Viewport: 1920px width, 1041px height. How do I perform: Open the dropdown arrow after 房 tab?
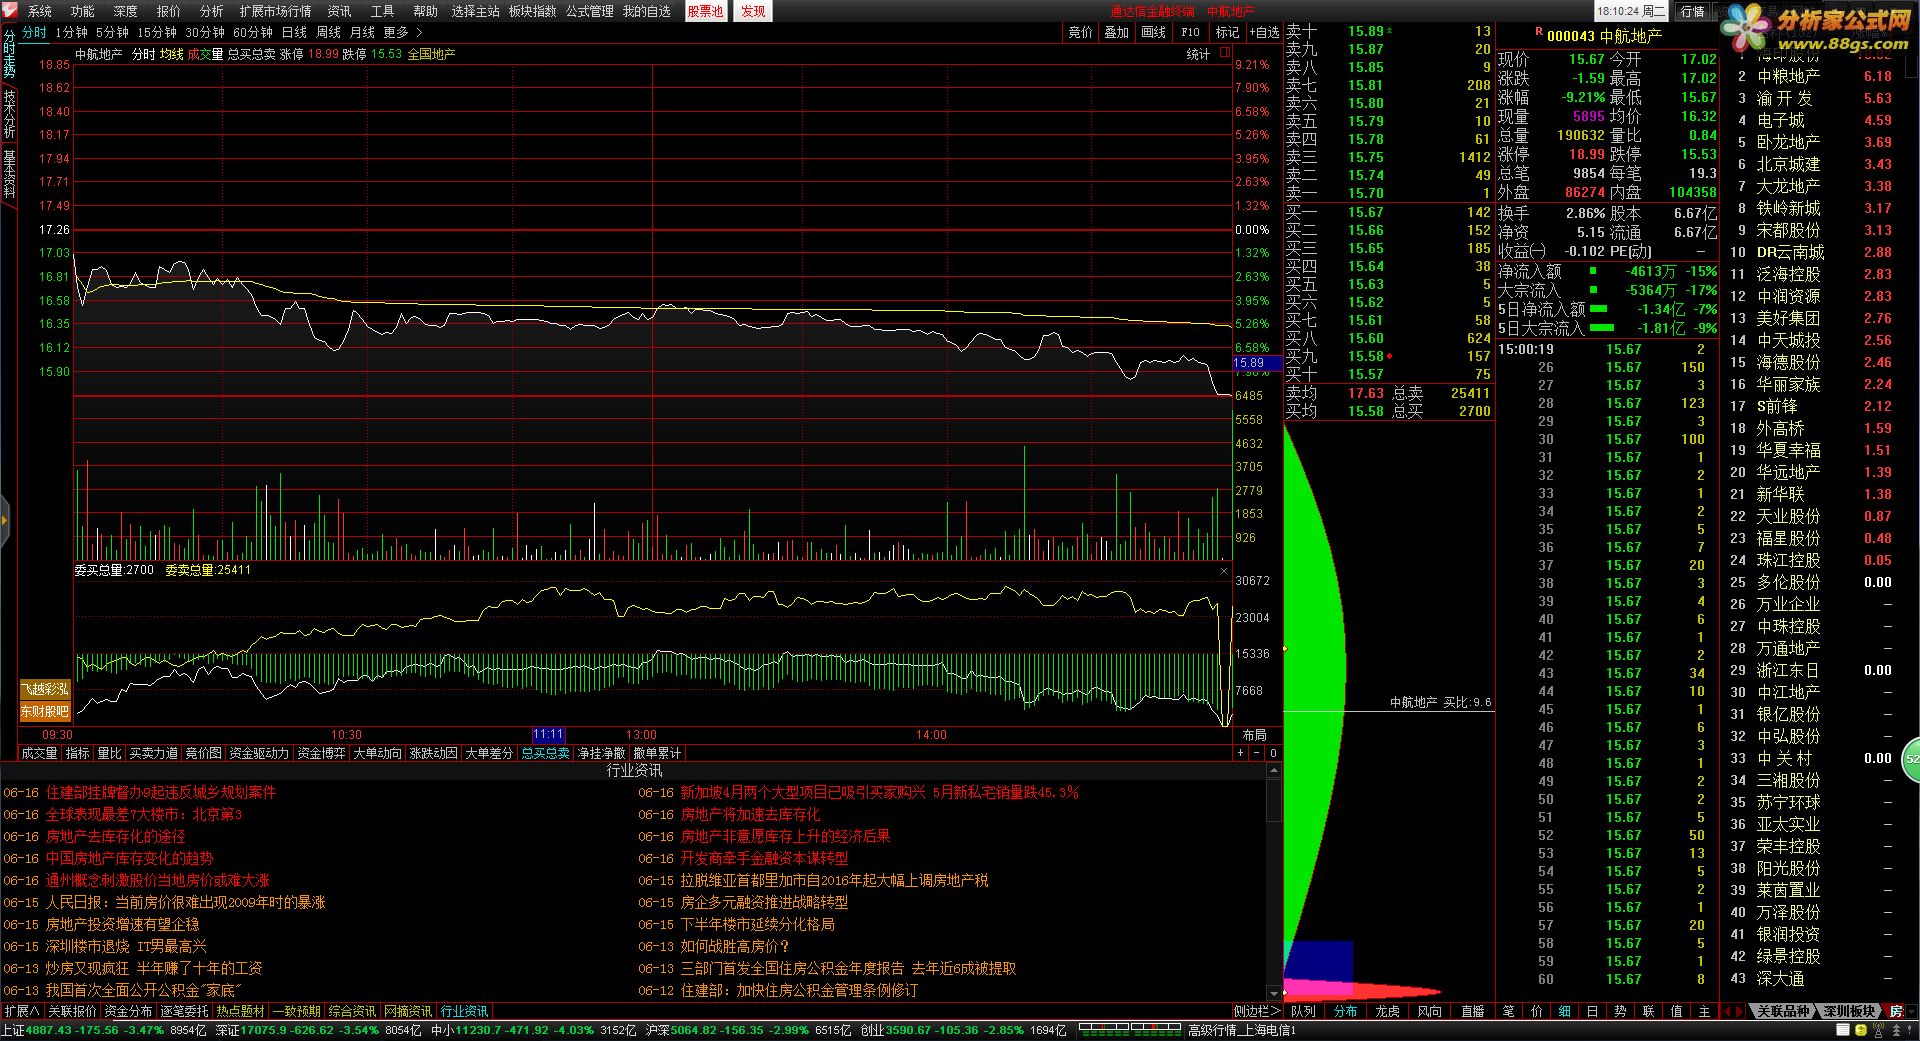coord(1910,1012)
